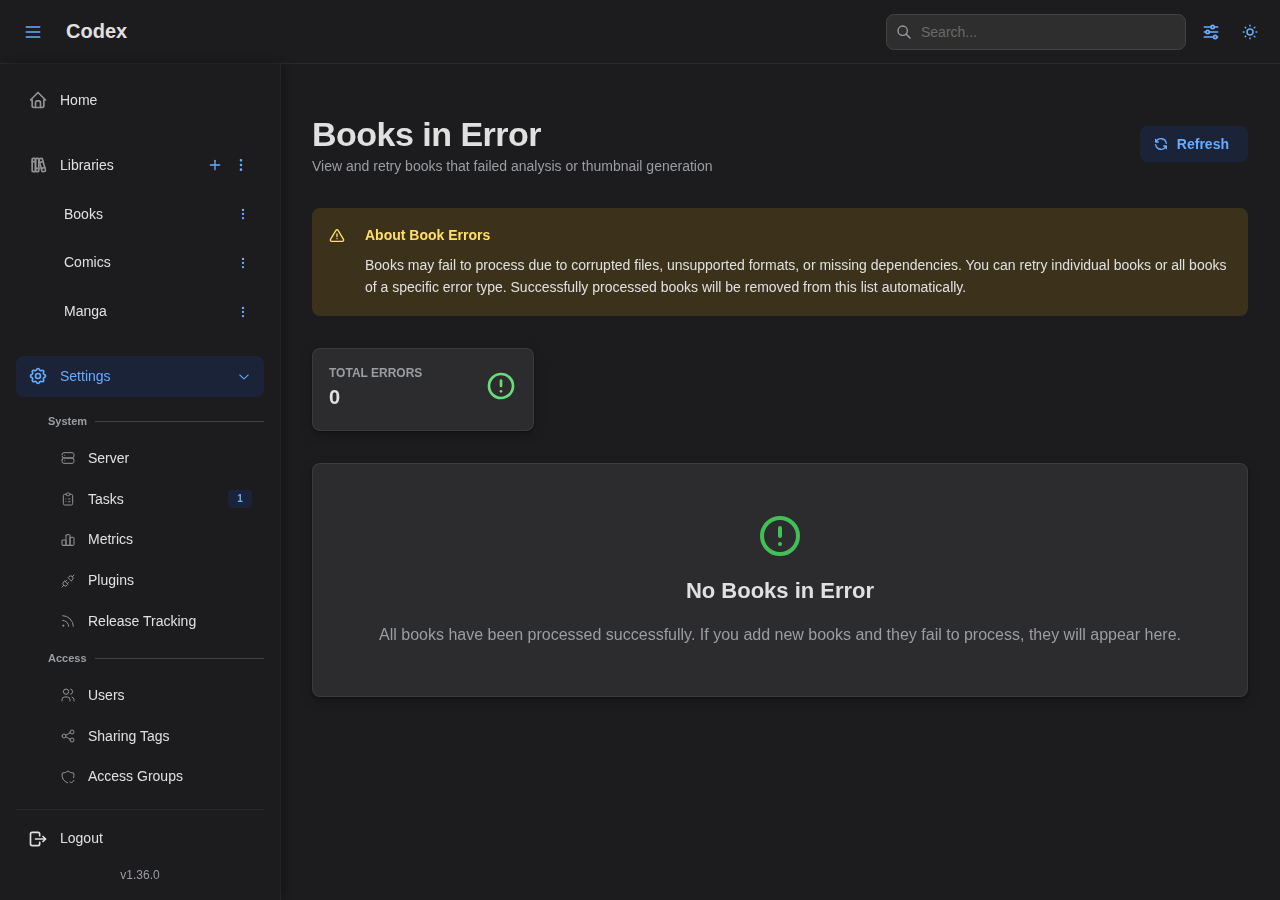Click the Logout door-arrow icon
Viewport: 1280px width, 900px height.
click(x=38, y=839)
